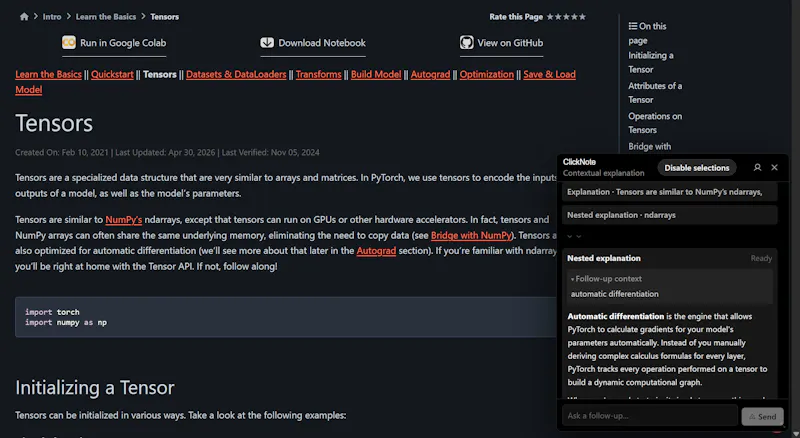
Task: Click the Tensors page heading
Action: 54,123
